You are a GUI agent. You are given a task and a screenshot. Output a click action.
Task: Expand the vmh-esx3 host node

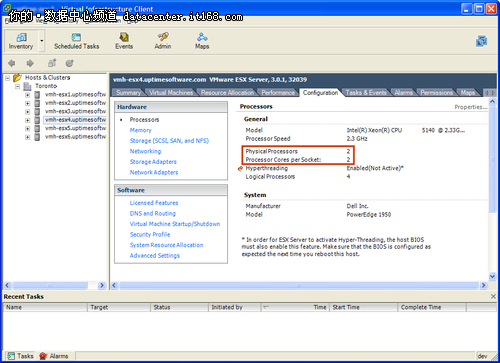click(x=28, y=112)
